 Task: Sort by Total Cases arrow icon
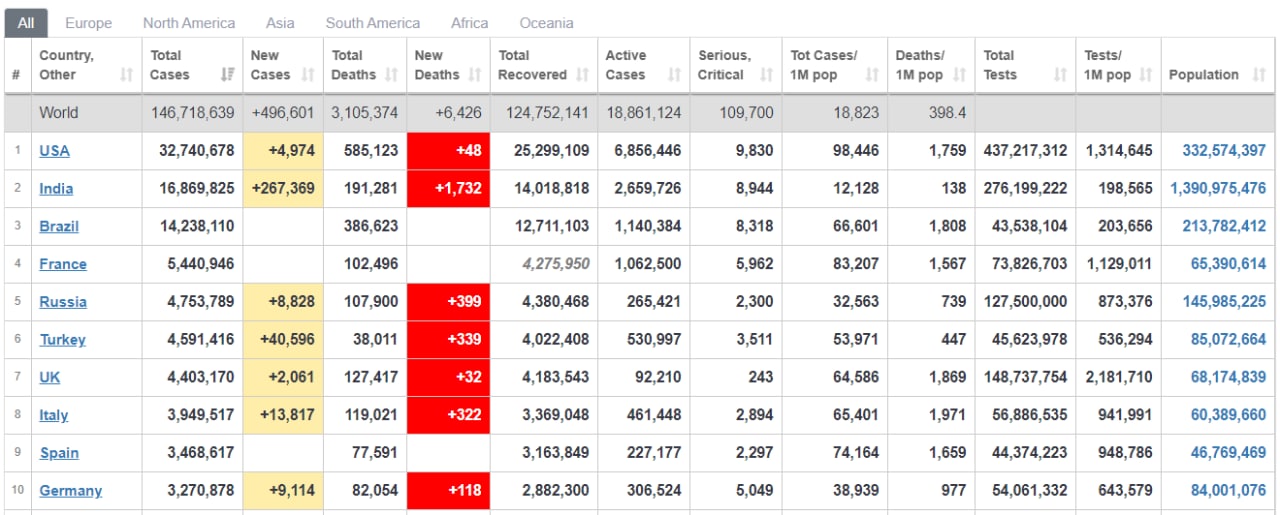click(x=227, y=75)
